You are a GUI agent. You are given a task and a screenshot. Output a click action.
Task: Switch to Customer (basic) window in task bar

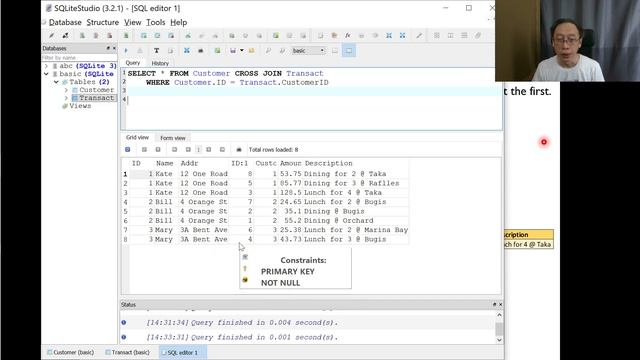point(70,352)
